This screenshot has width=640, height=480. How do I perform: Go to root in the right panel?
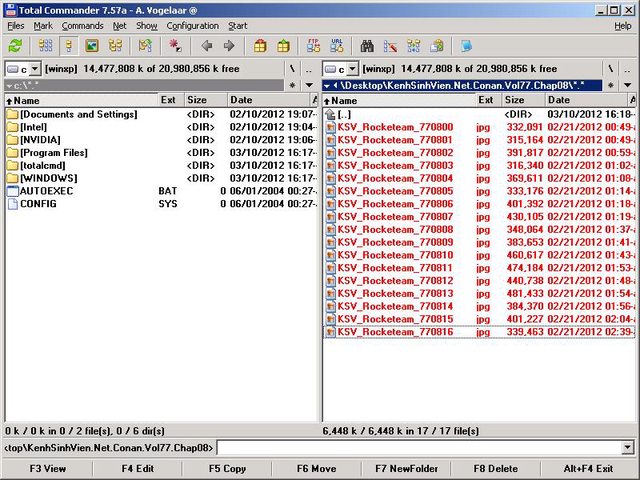611,69
